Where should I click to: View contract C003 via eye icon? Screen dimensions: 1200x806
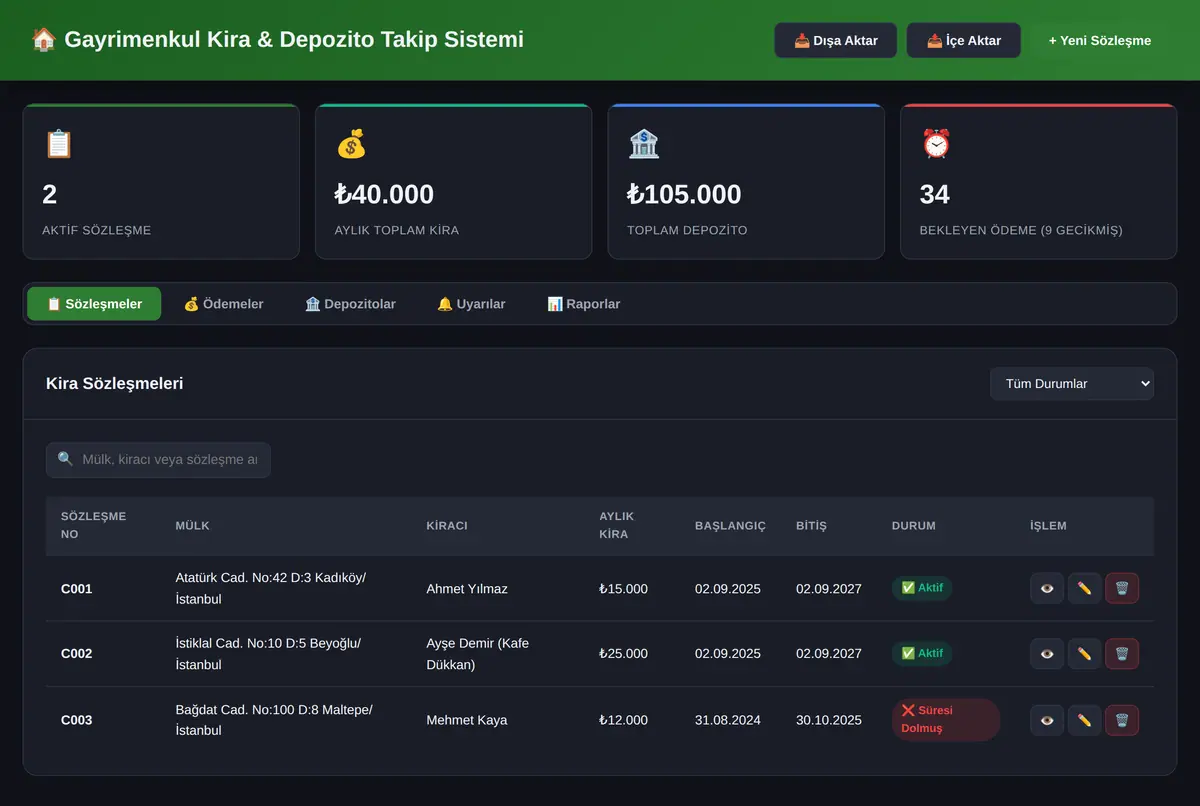click(x=1047, y=720)
